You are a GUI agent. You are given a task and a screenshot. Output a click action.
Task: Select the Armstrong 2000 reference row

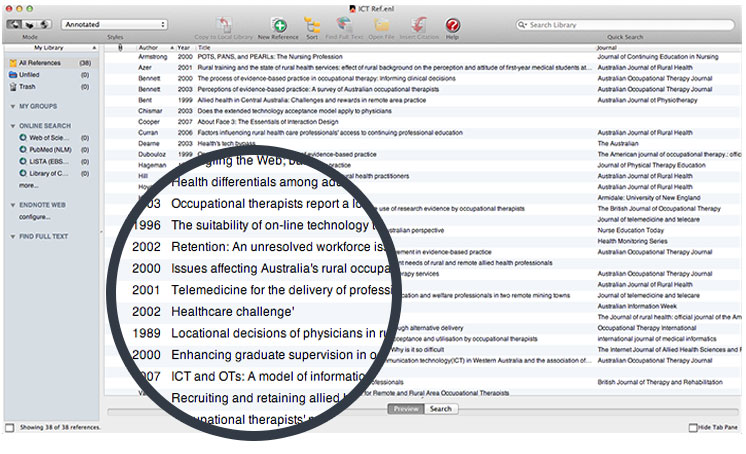[x=422, y=57]
